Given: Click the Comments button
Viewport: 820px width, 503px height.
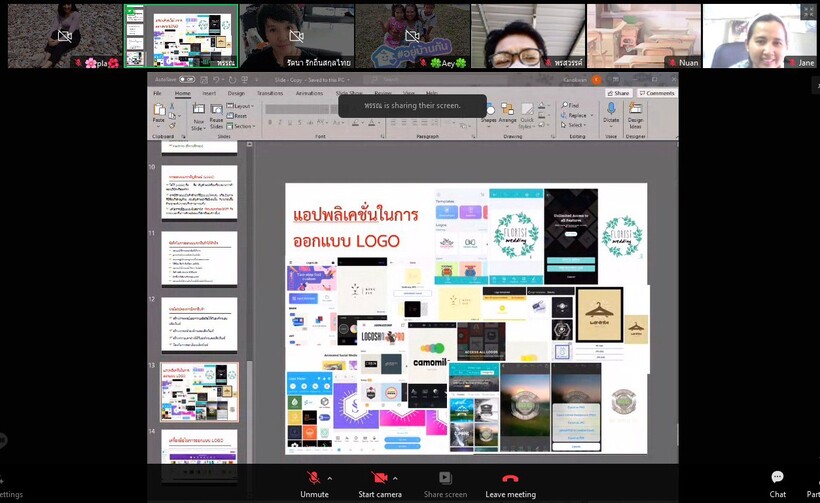Looking at the screenshot, I should point(657,93).
